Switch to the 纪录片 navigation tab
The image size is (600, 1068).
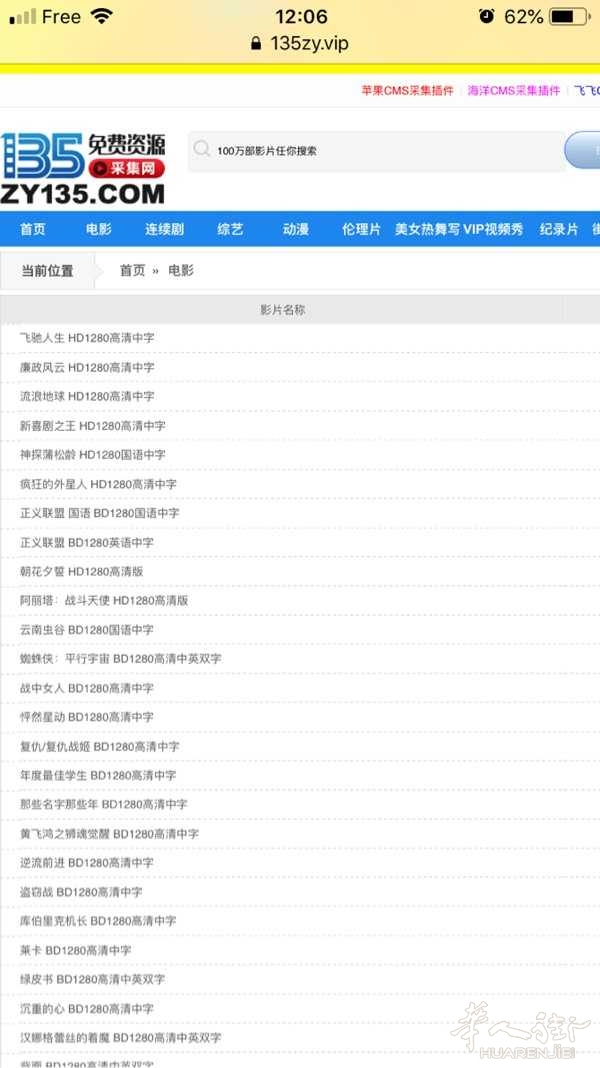click(x=559, y=230)
